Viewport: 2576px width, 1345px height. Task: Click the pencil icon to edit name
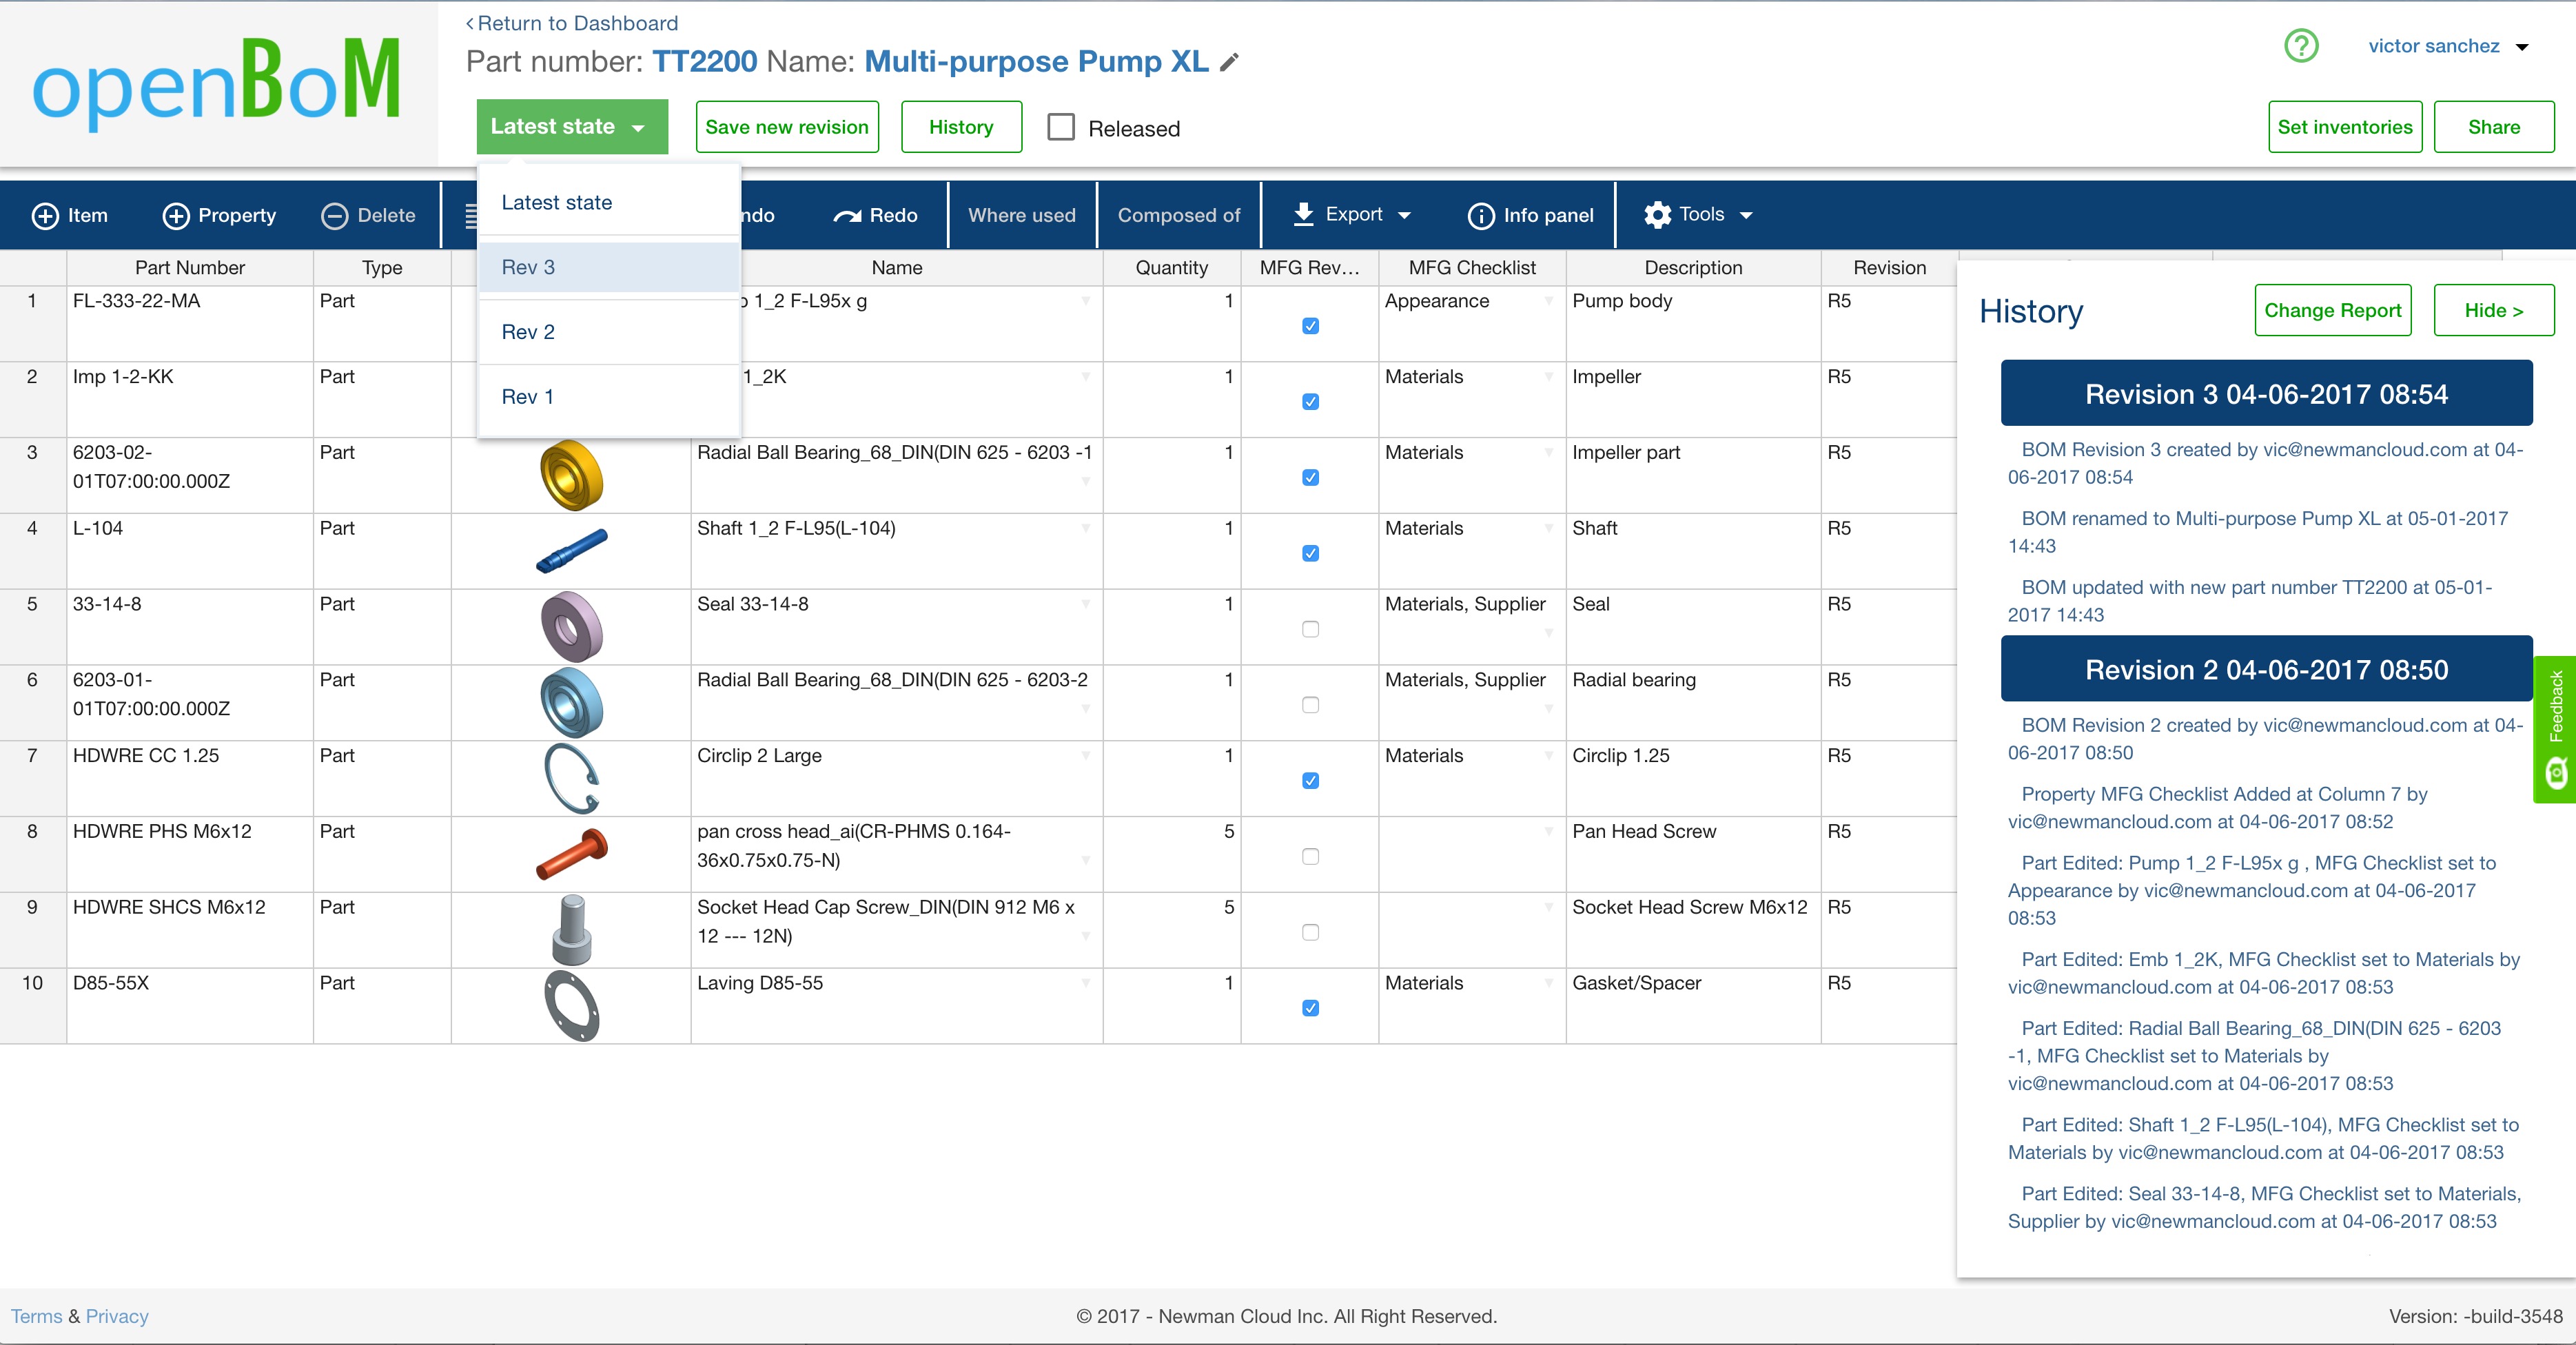pyautogui.click(x=1230, y=62)
